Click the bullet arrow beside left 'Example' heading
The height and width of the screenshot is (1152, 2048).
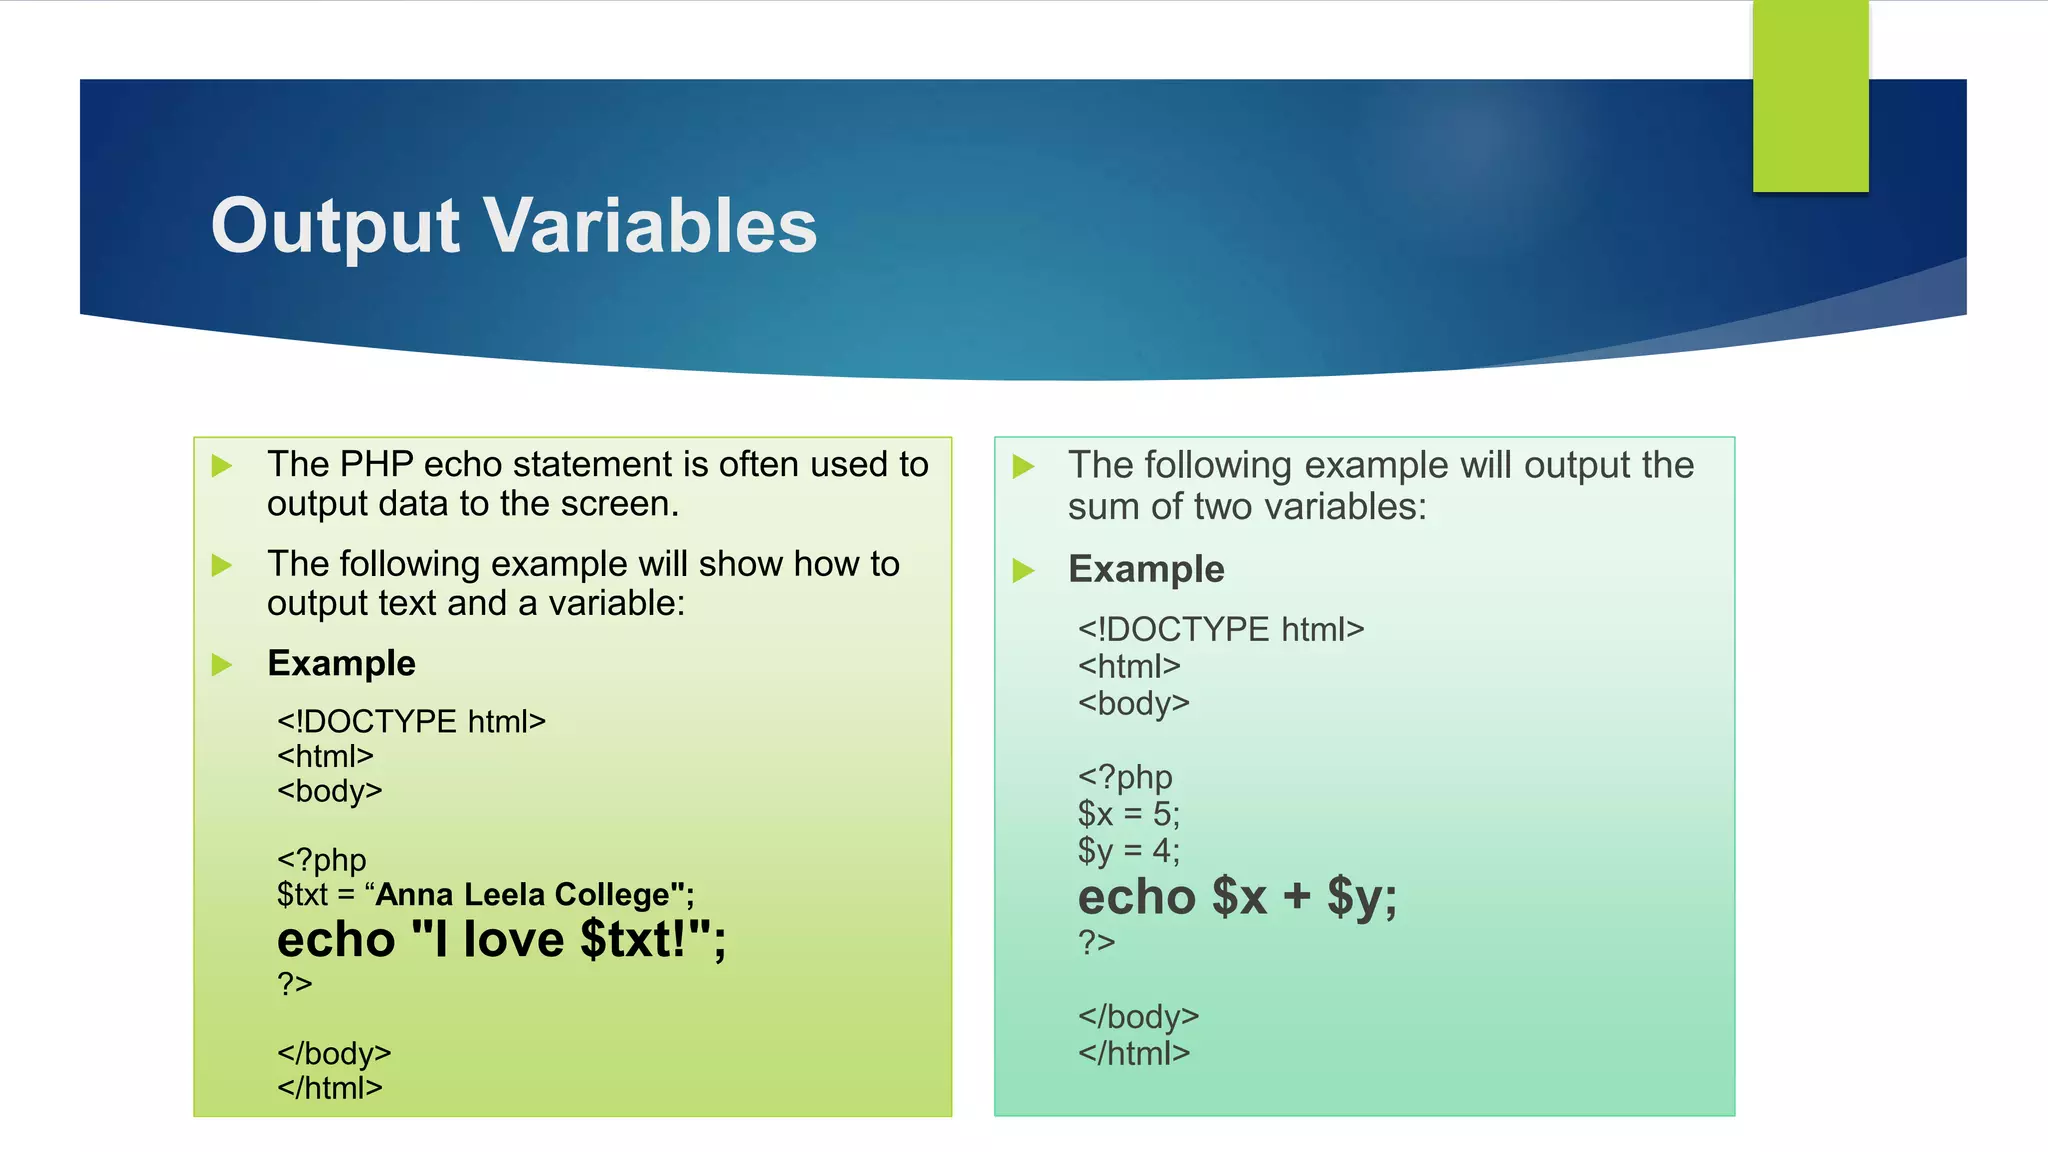[x=222, y=665]
